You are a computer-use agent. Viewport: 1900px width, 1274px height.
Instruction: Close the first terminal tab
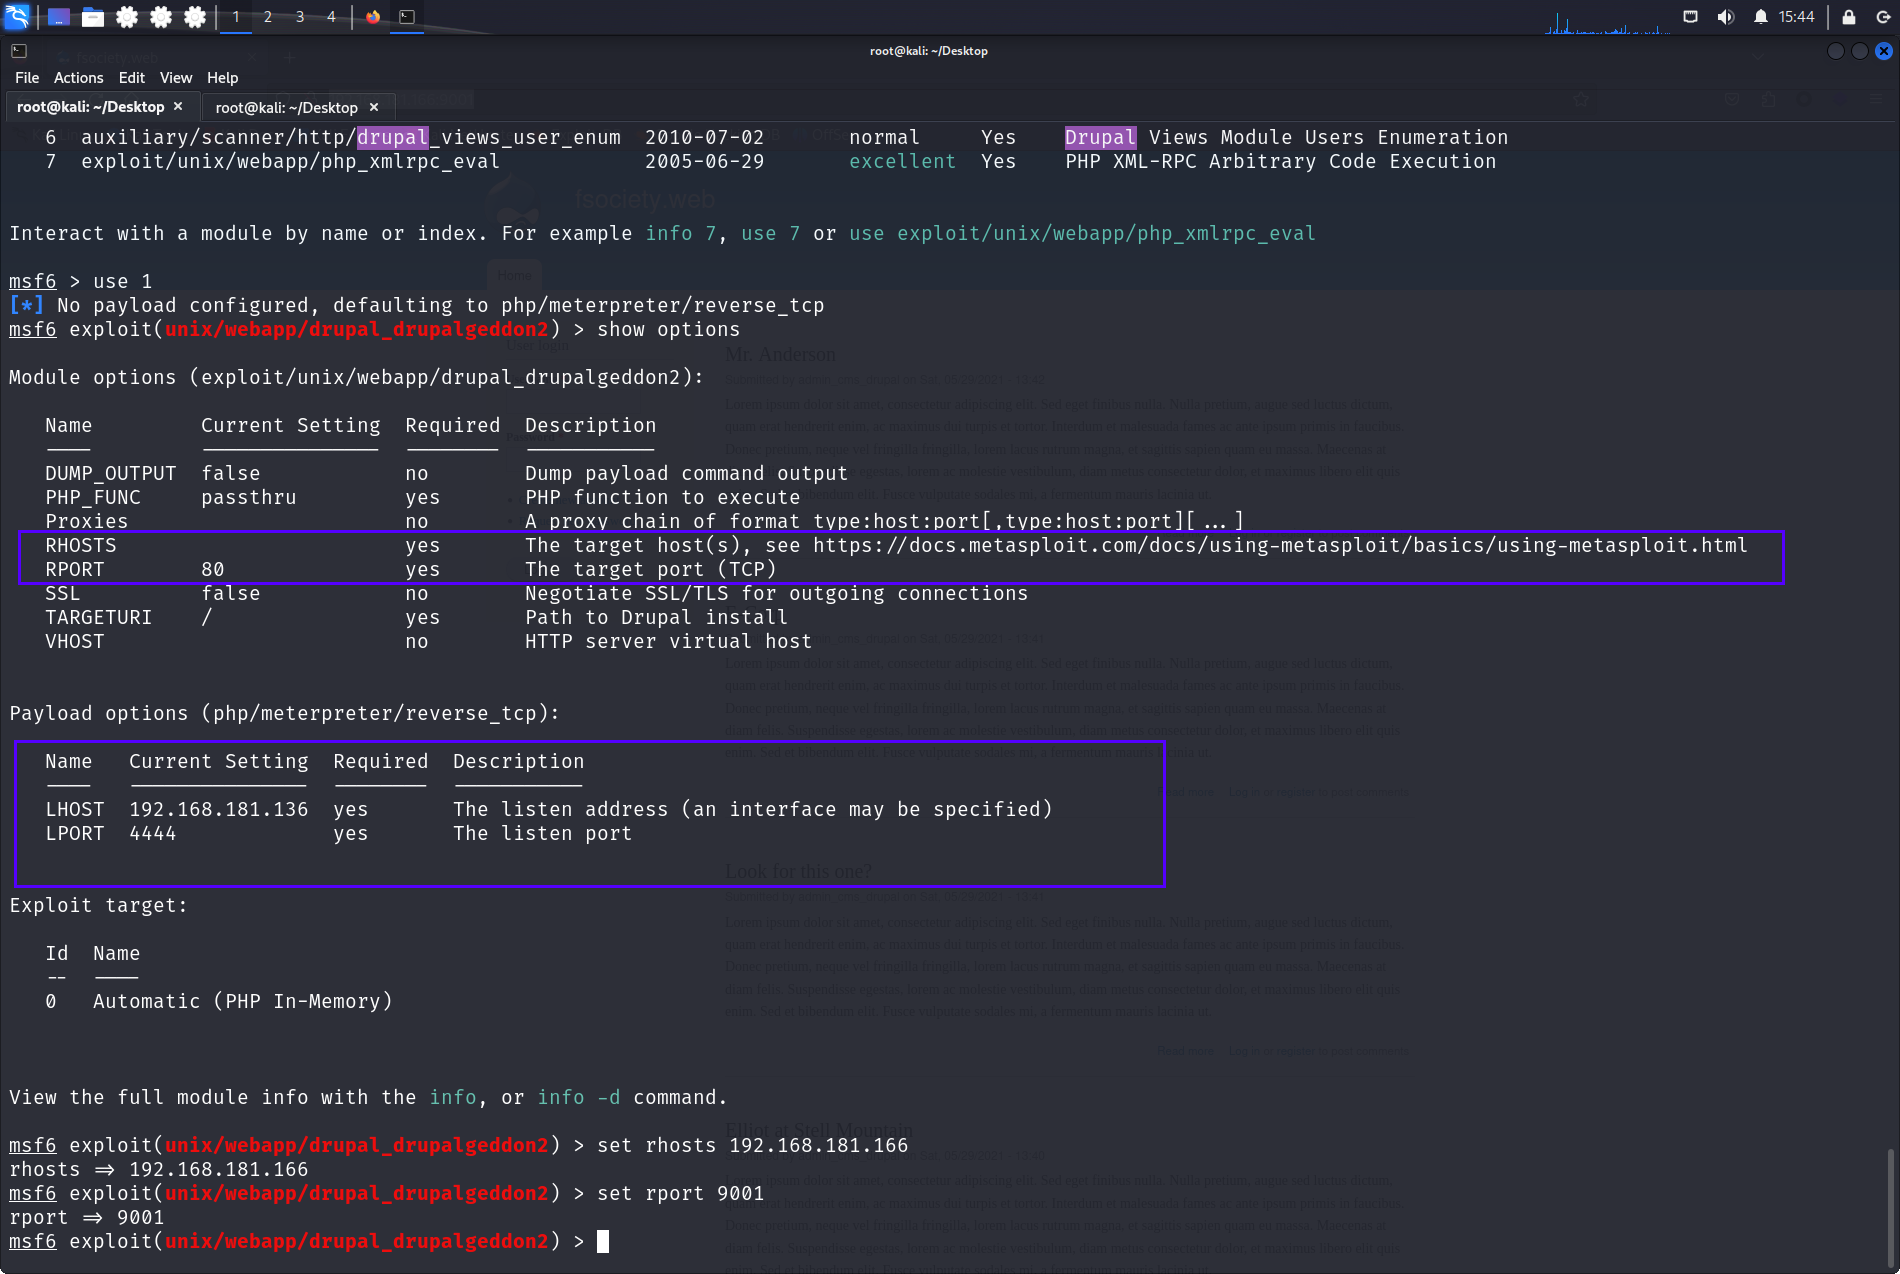click(178, 106)
